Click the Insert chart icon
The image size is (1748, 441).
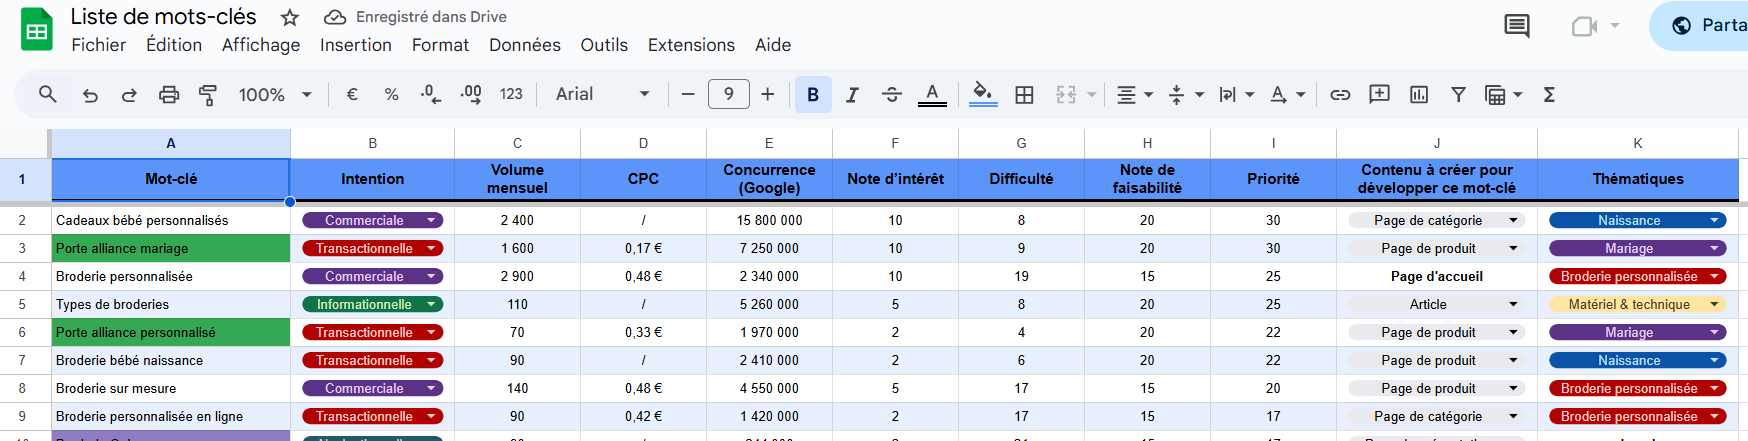pos(1419,95)
